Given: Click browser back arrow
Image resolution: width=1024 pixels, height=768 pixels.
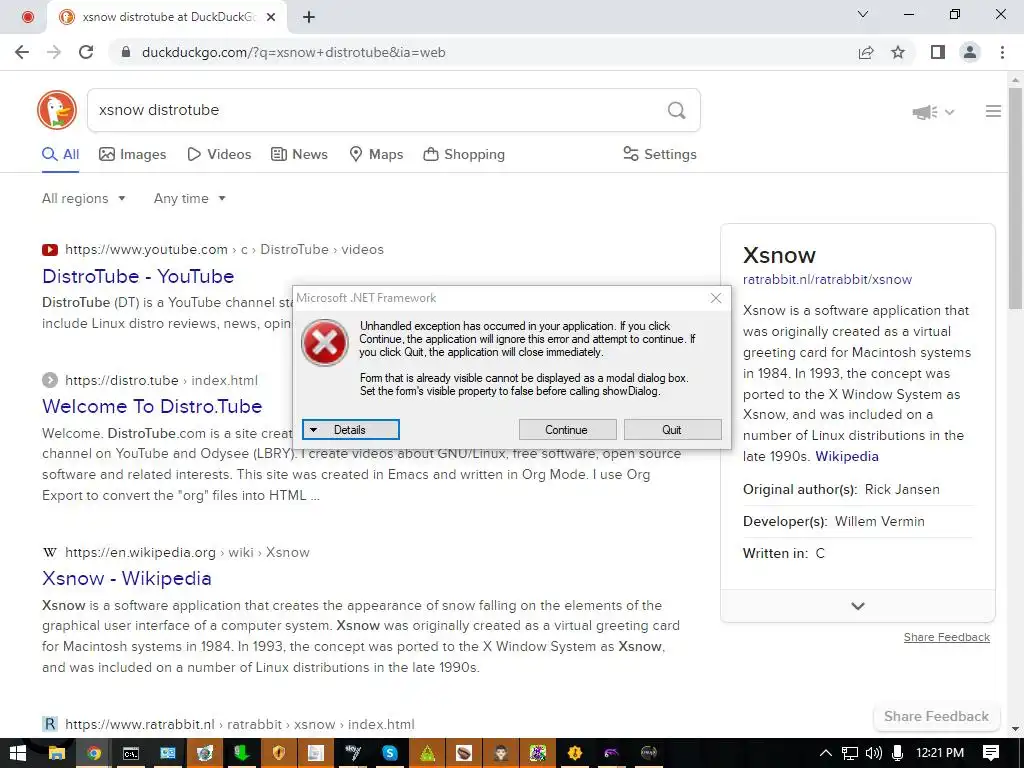Looking at the screenshot, I should pyautogui.click(x=22, y=52).
